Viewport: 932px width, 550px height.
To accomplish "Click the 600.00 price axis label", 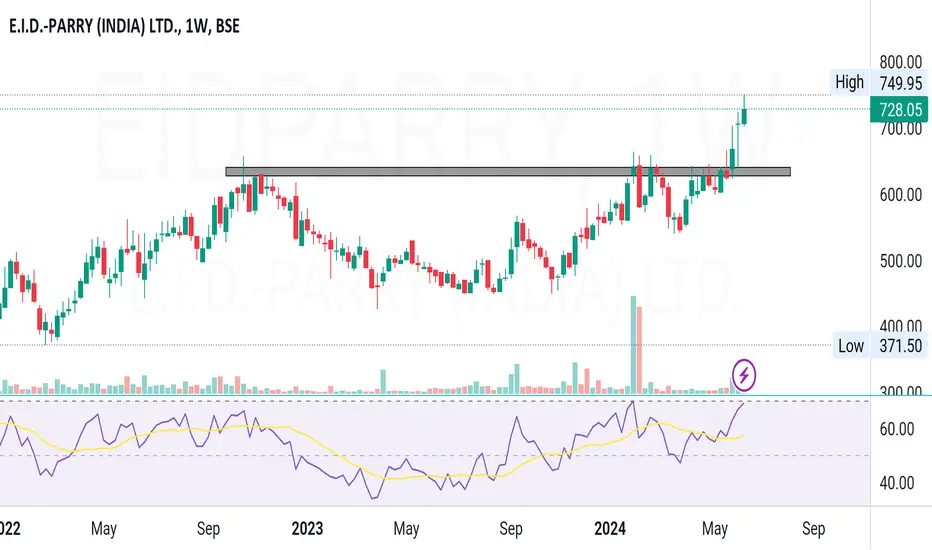I will click(900, 195).
